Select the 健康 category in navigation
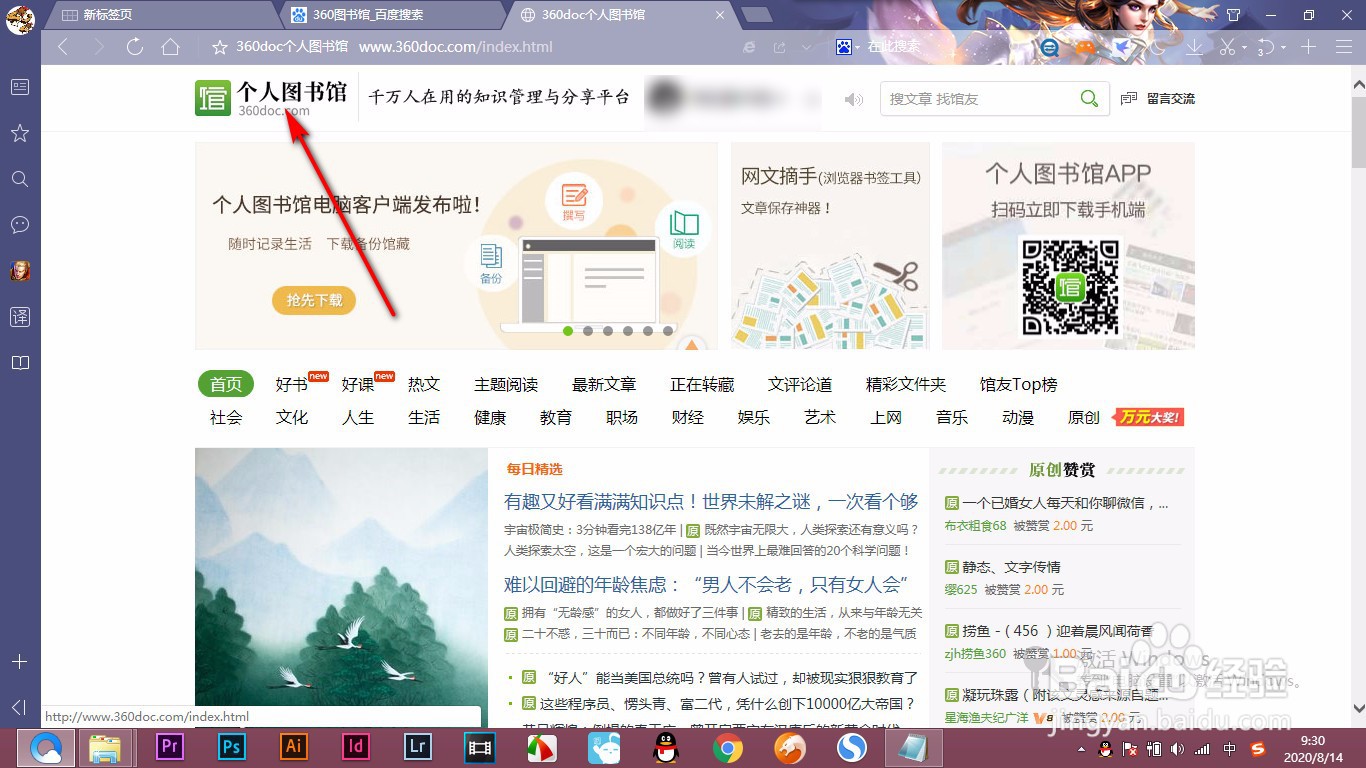The image size is (1366, 768). [x=490, y=418]
